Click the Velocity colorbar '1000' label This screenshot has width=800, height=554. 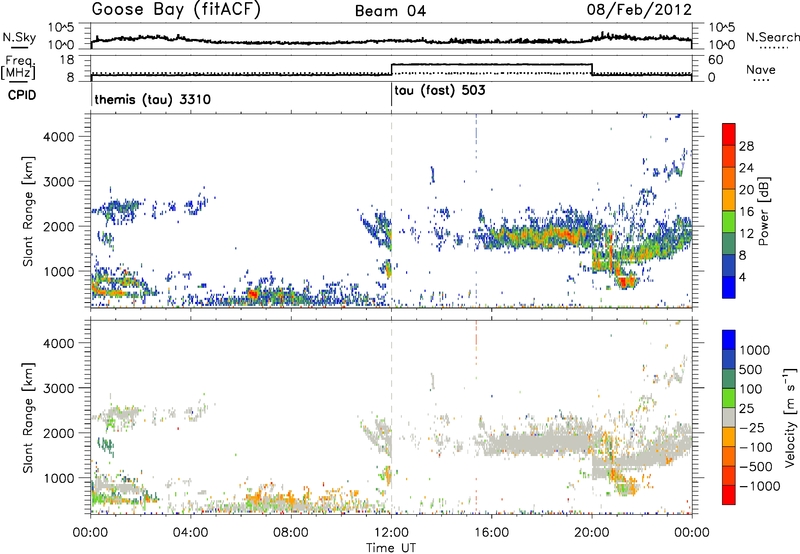(755, 350)
